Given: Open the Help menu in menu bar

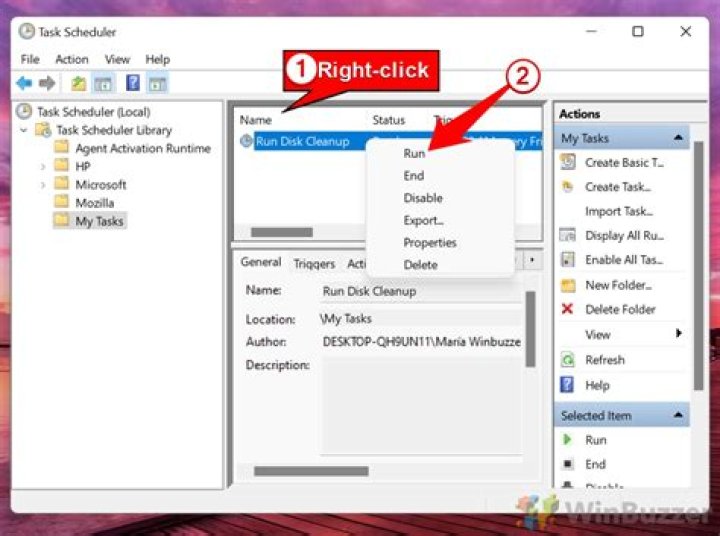Looking at the screenshot, I should point(158,59).
